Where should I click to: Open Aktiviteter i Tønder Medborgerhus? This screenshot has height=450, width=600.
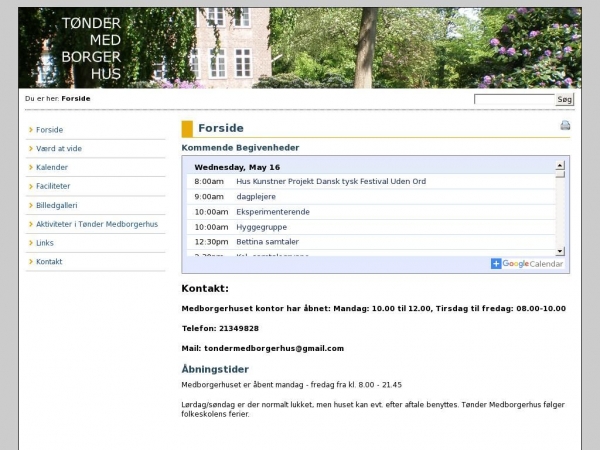point(97,224)
